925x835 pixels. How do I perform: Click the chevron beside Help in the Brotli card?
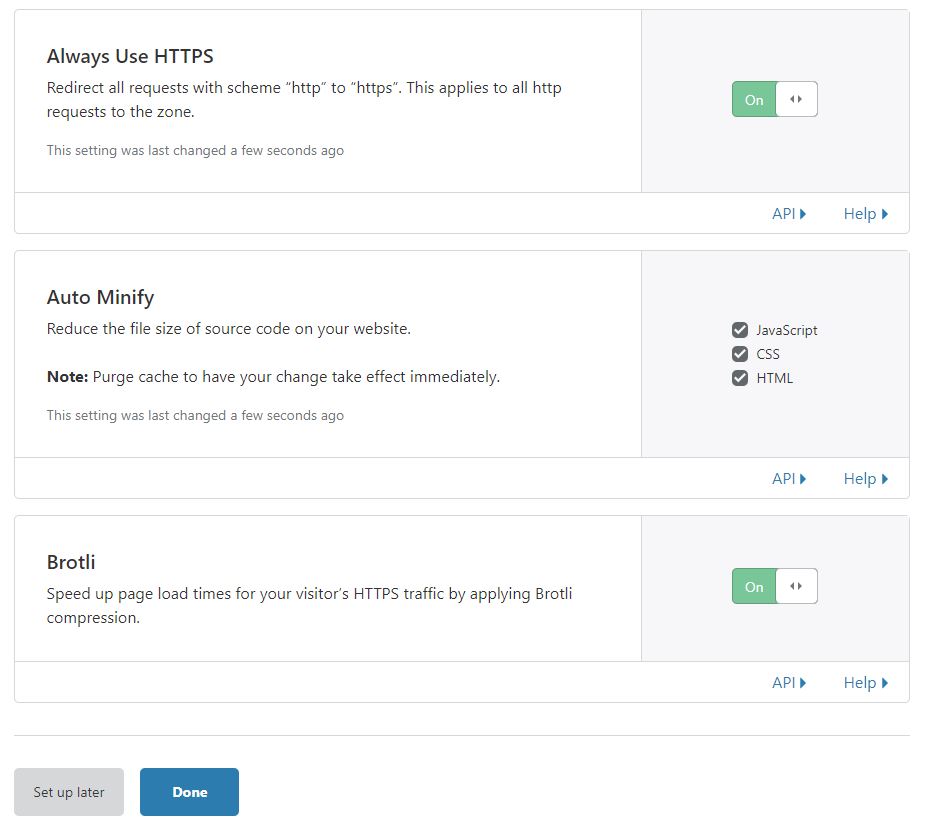click(x=884, y=682)
